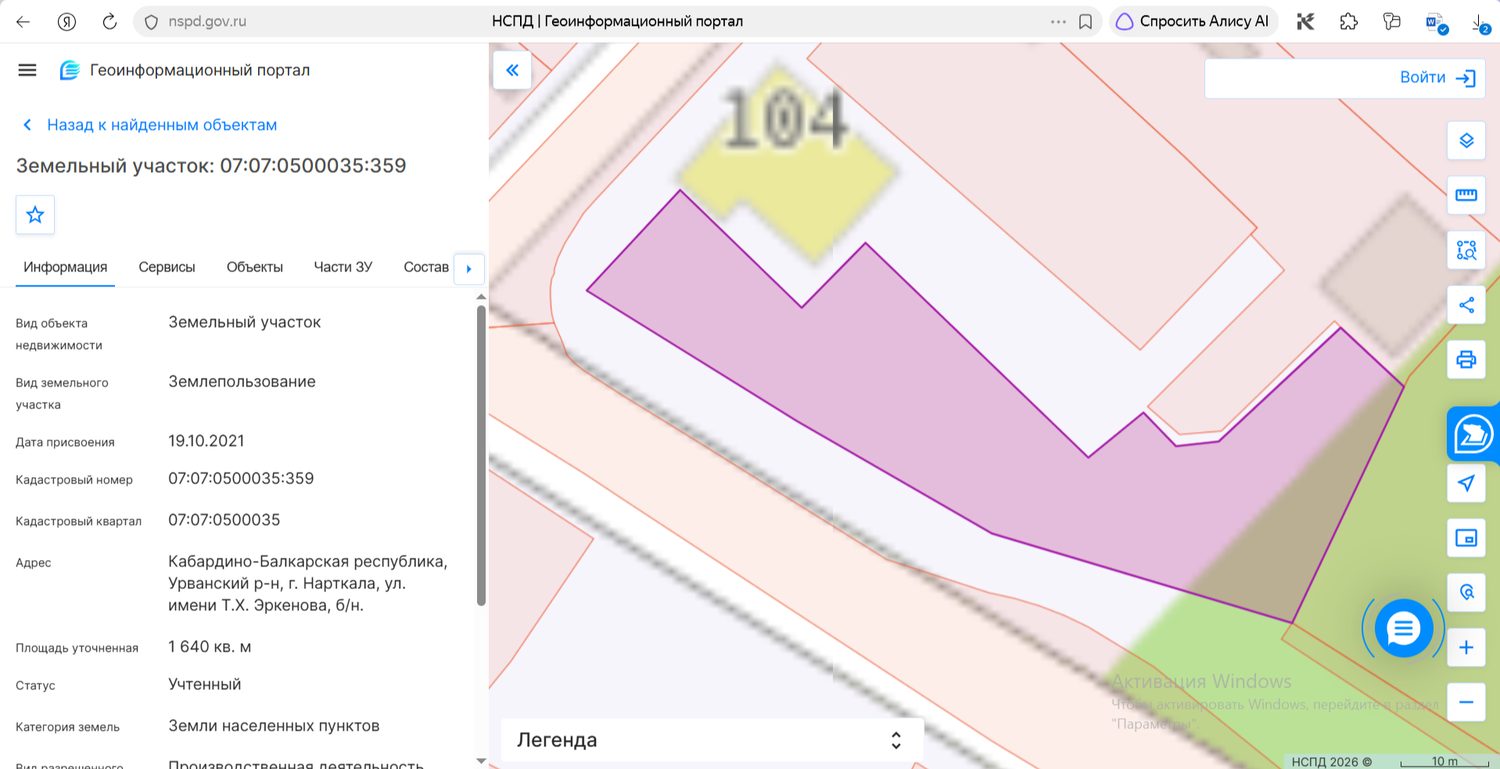Open the three-dot menu in address bar
Image resolution: width=1500 pixels, height=769 pixels.
coord(1058,21)
